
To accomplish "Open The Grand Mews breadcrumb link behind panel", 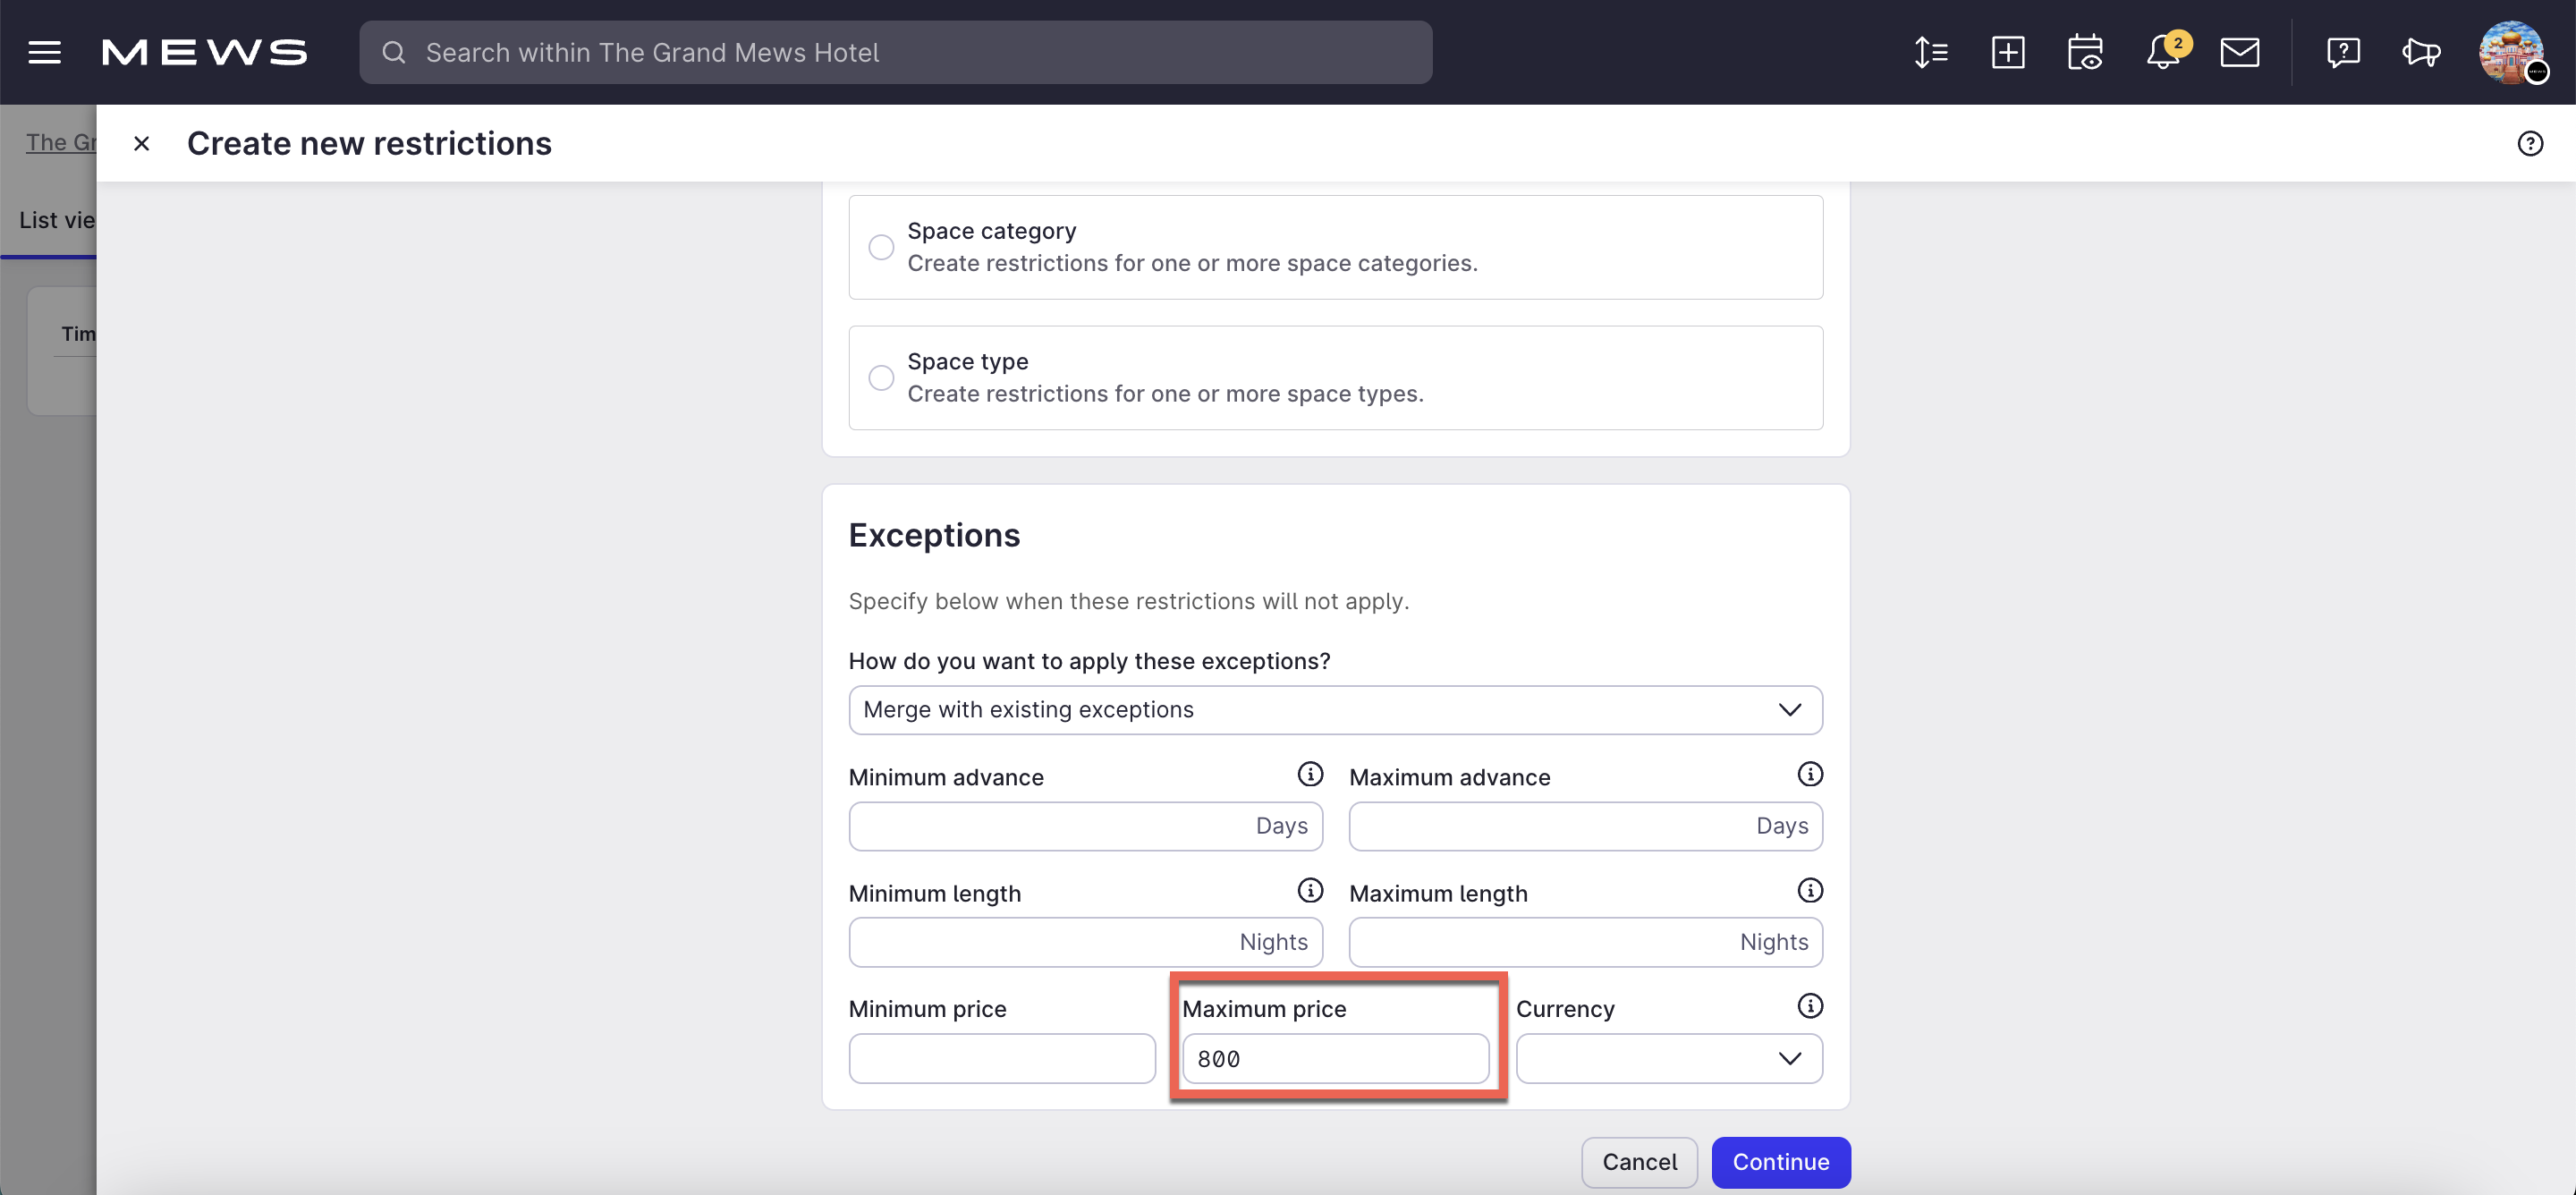I will (x=60, y=142).
